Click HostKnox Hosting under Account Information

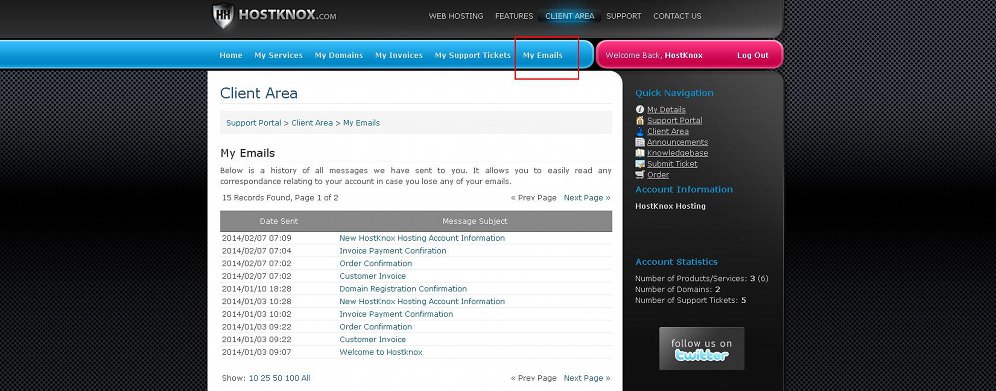click(670, 206)
